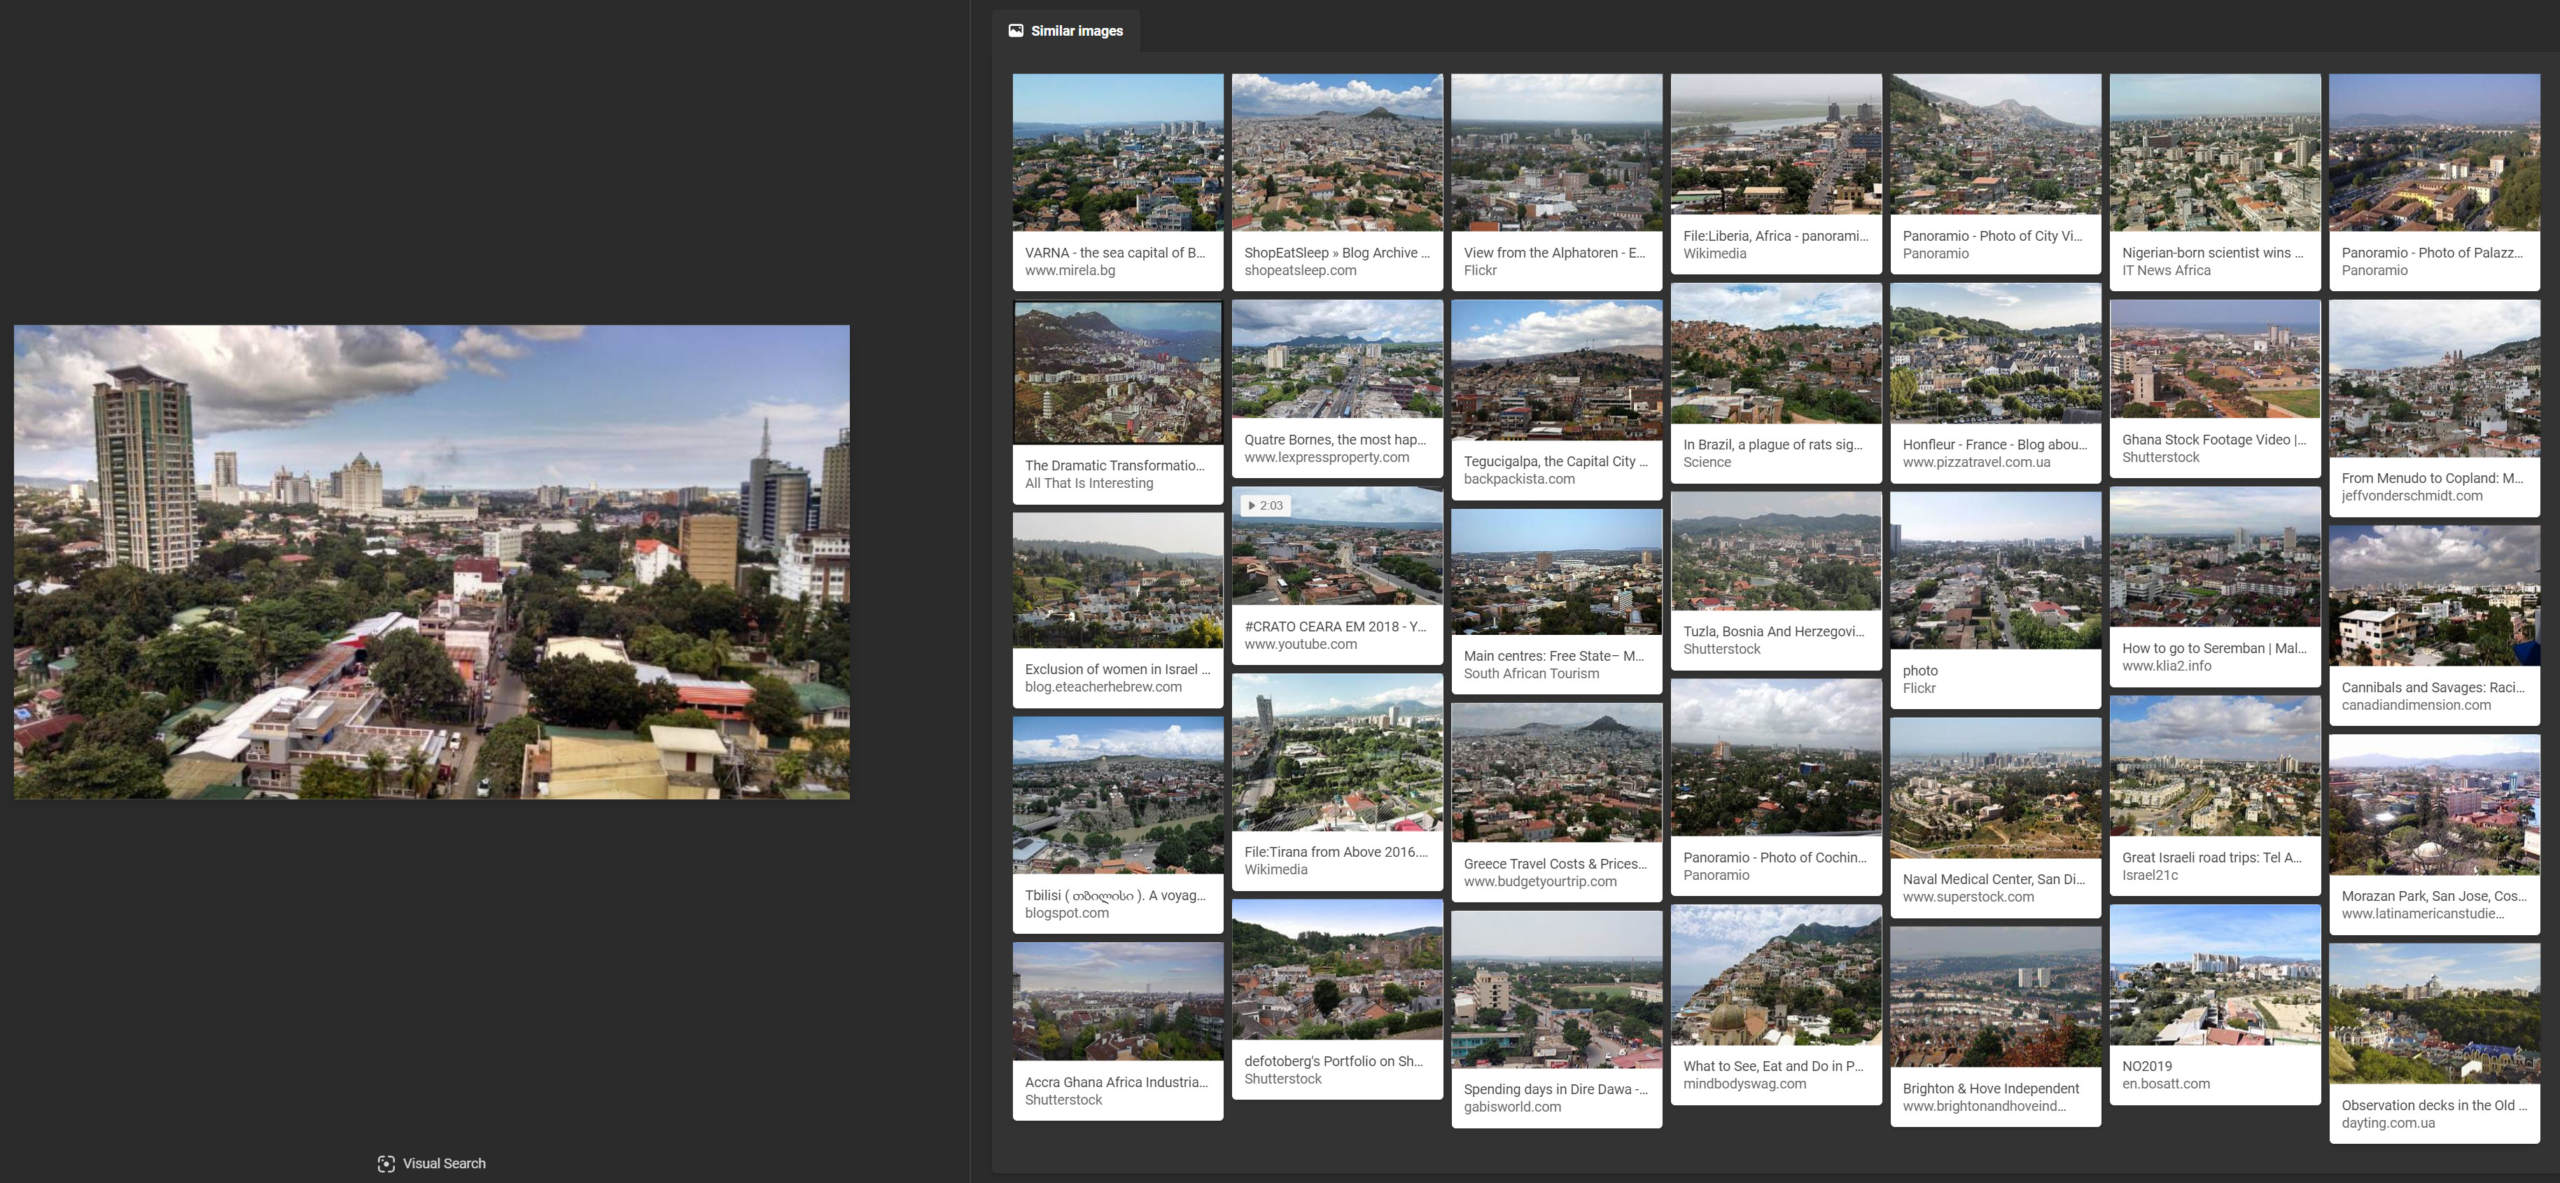
Task: Open Morazan Park, San Jose image
Action: coord(2434,805)
